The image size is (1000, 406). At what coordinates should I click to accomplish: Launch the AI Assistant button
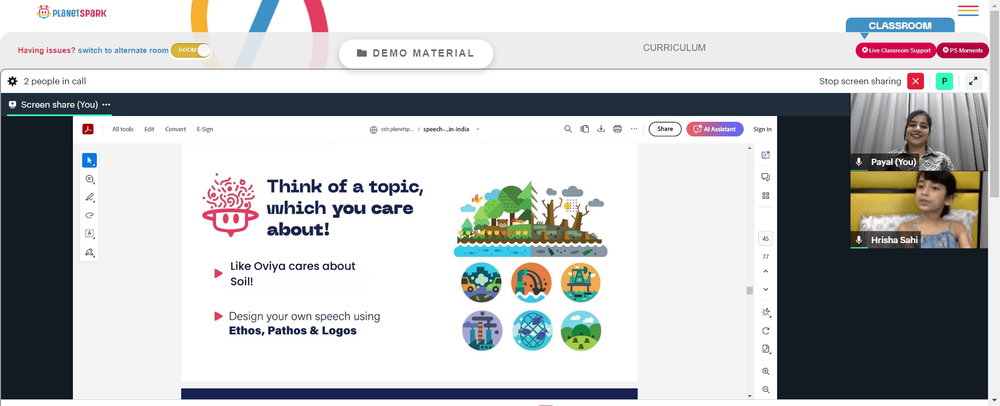pos(715,129)
